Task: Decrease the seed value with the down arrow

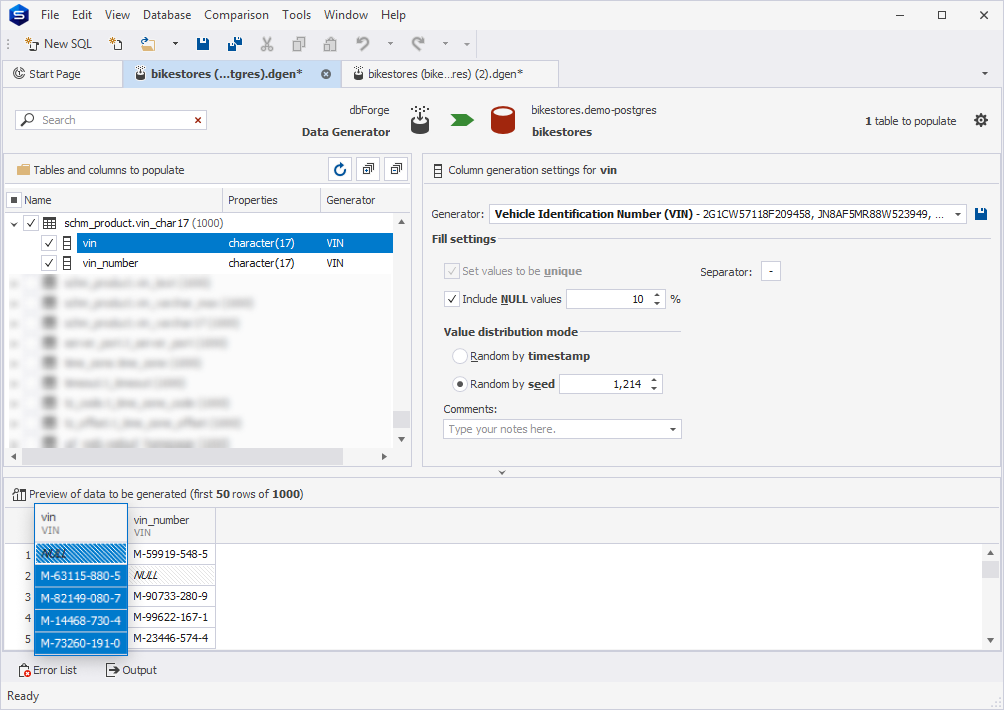Action: click(x=654, y=388)
